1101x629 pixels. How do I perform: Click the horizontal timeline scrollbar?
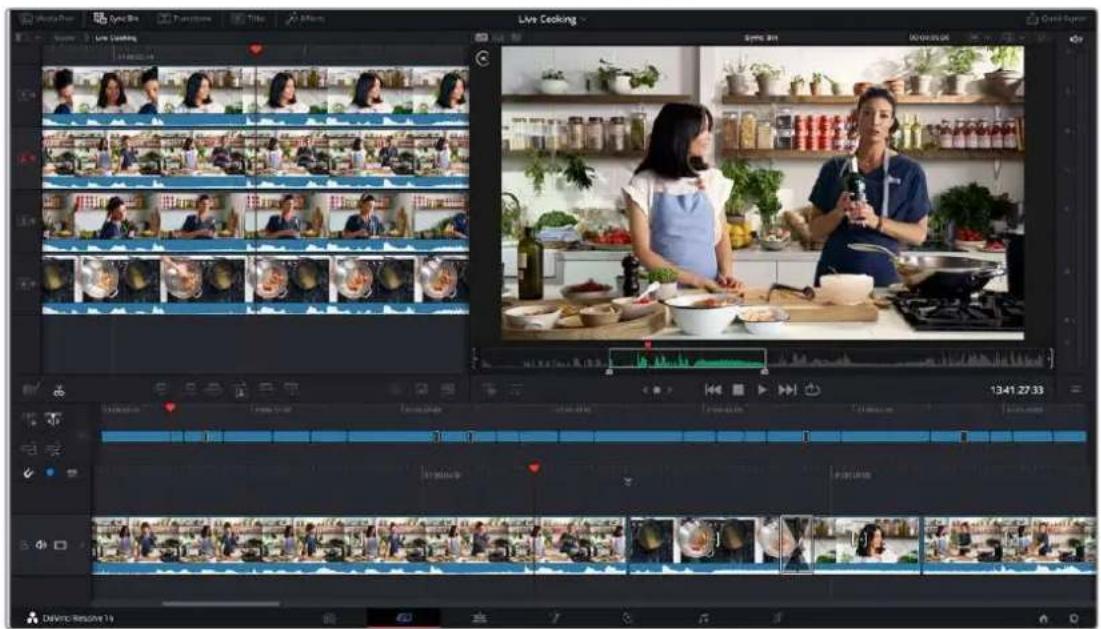tap(220, 603)
